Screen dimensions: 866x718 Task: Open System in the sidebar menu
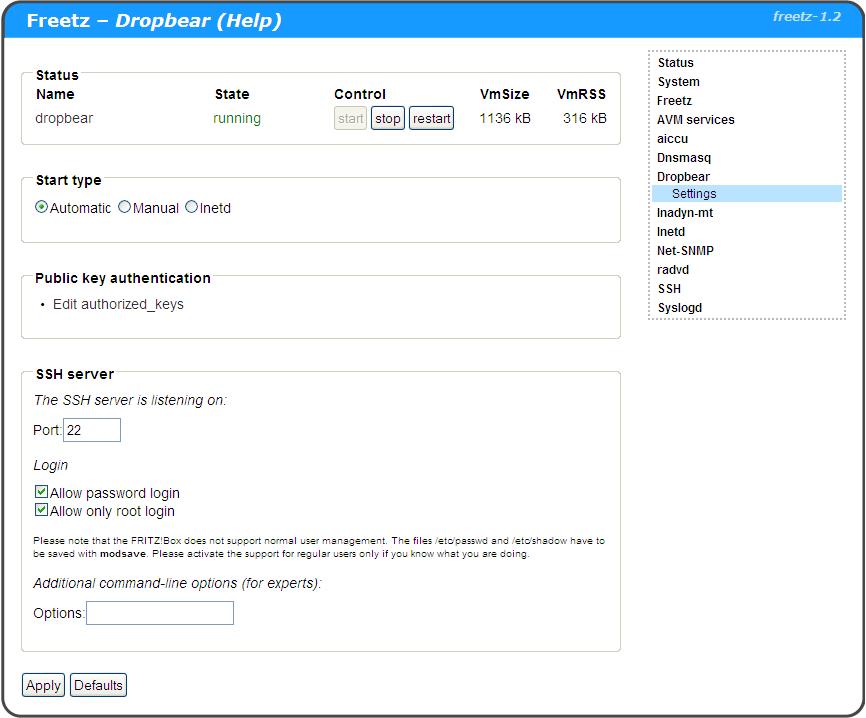(x=678, y=82)
